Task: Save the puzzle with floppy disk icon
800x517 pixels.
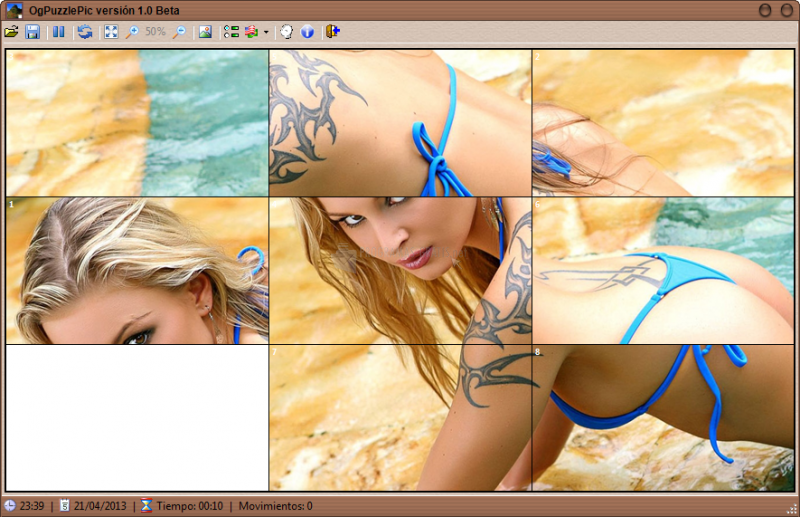Action: [32, 32]
